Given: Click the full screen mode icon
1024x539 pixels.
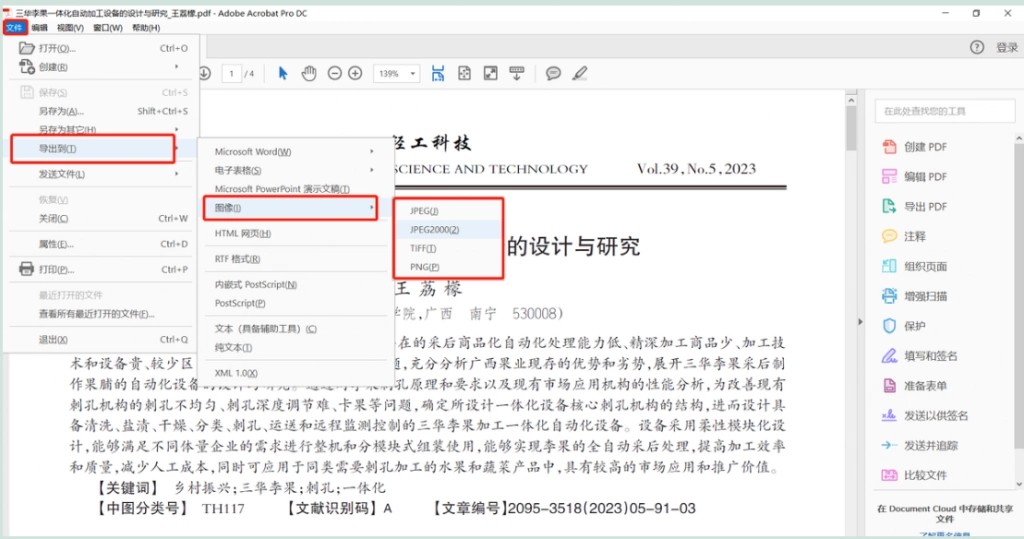Looking at the screenshot, I should 490,73.
